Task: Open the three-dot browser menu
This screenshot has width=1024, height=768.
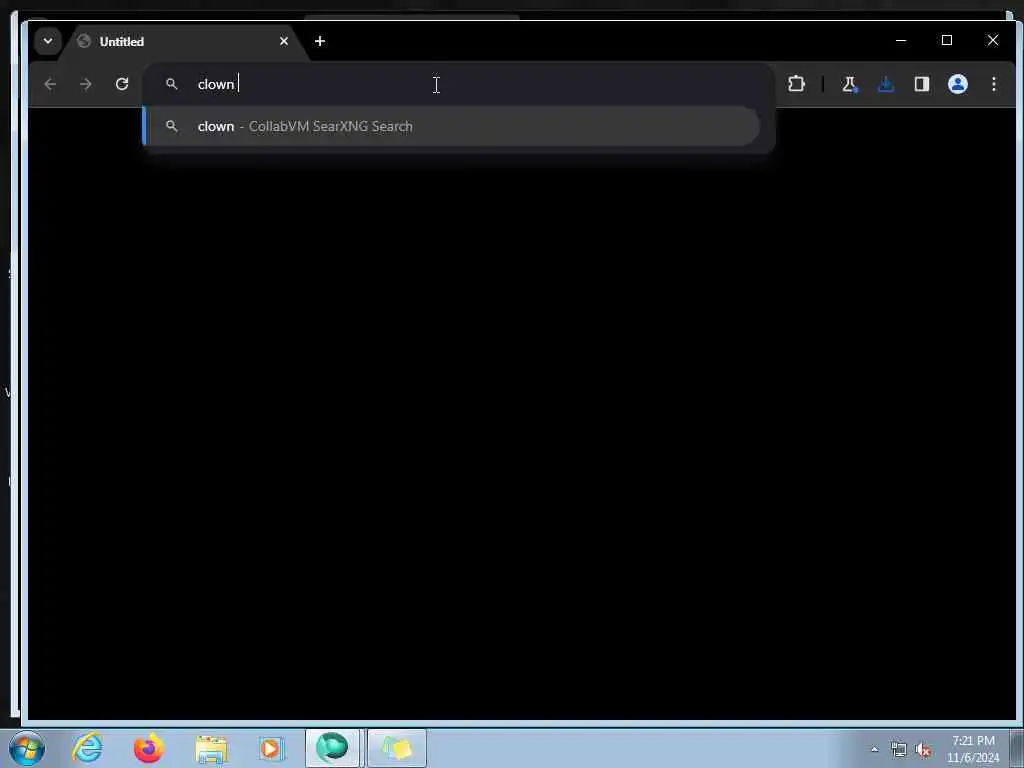Action: (993, 84)
